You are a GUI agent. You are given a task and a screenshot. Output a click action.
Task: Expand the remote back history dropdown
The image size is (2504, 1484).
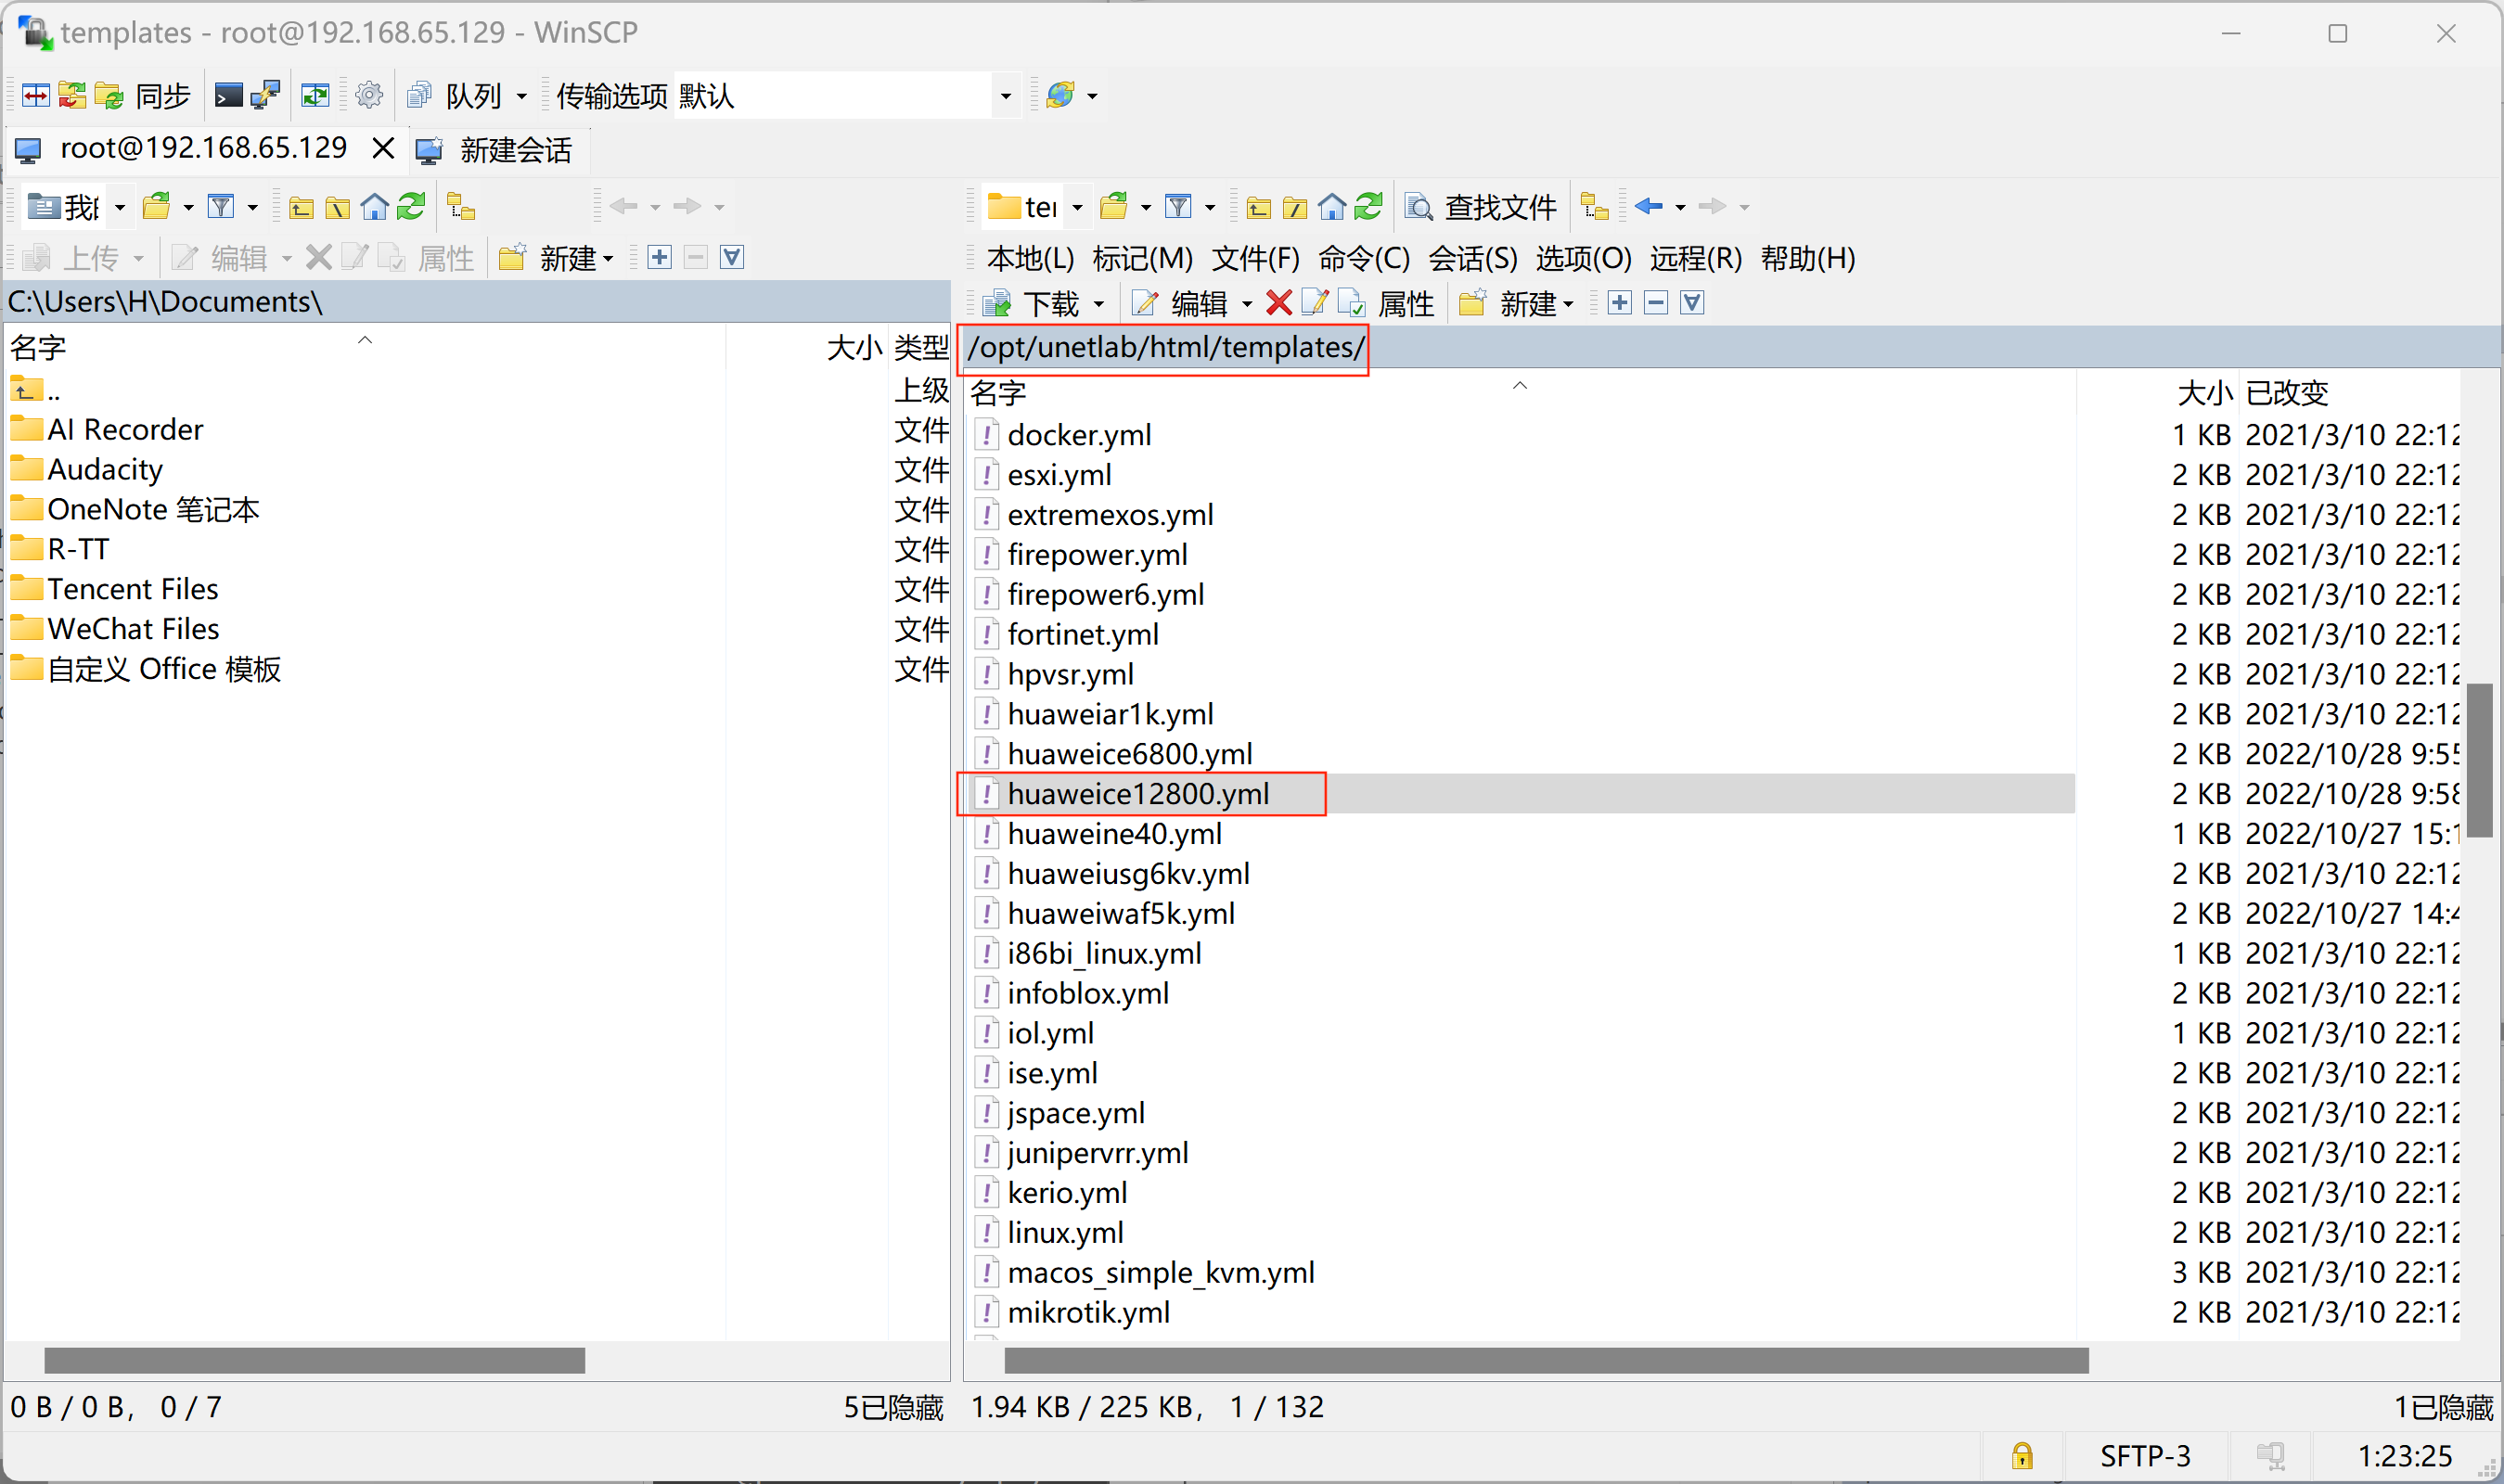[x=1680, y=207]
